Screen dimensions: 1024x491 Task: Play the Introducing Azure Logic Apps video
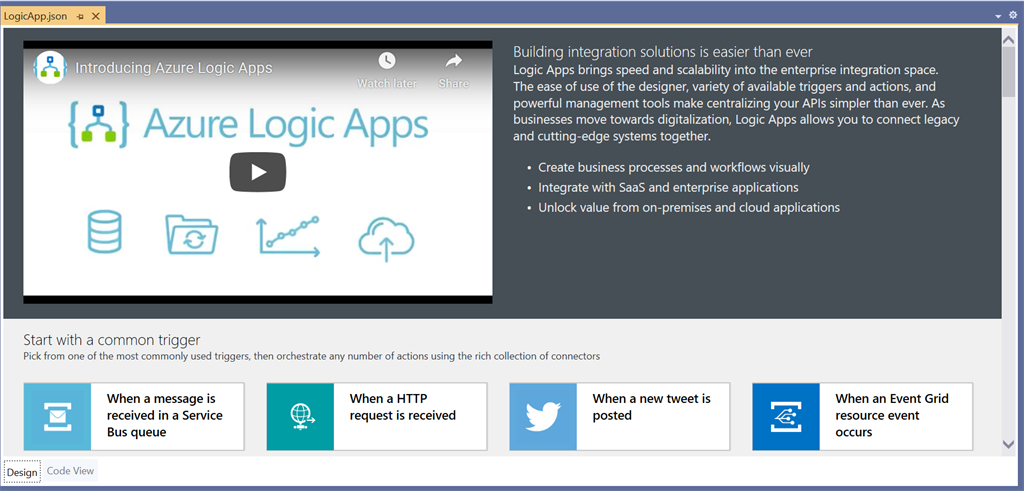(x=258, y=172)
